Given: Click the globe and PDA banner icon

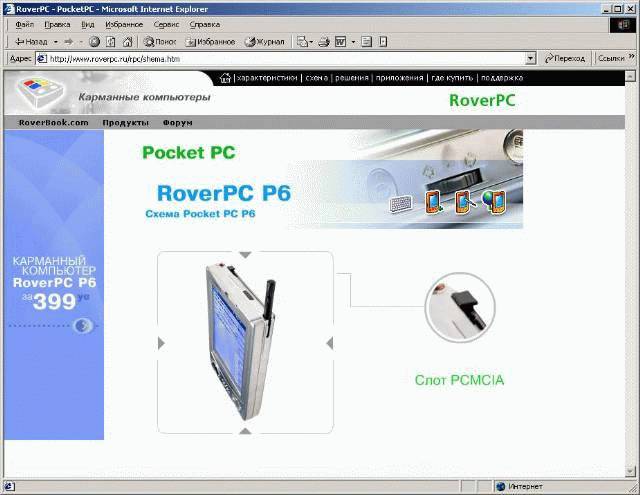Looking at the screenshot, I should point(494,202).
